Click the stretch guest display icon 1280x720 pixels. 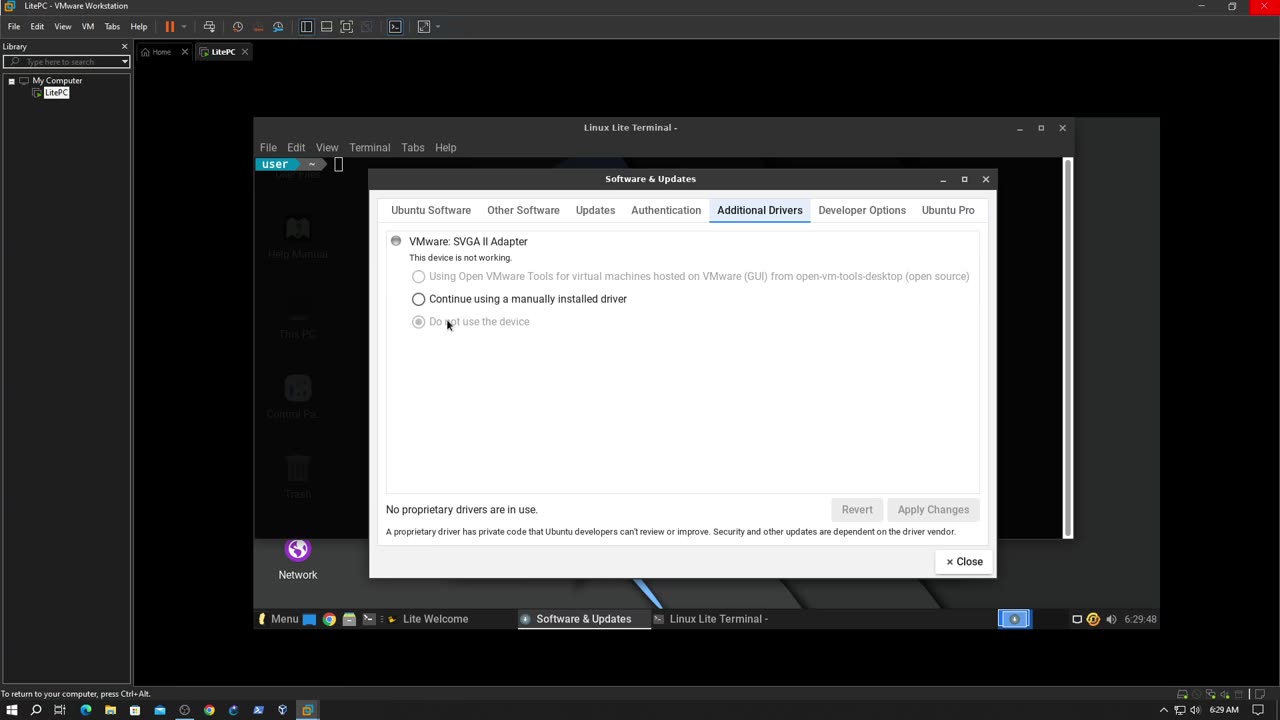(423, 27)
